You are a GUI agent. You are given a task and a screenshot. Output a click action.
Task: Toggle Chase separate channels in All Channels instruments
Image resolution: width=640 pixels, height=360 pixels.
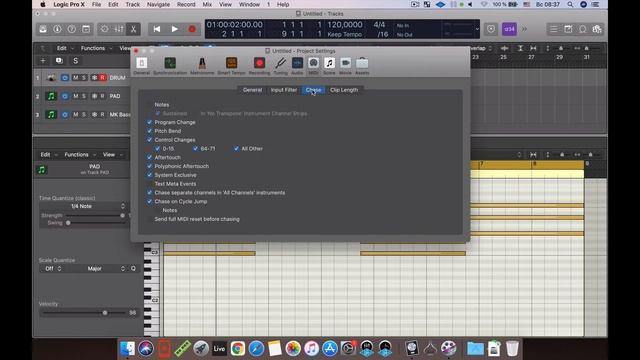tap(149, 192)
